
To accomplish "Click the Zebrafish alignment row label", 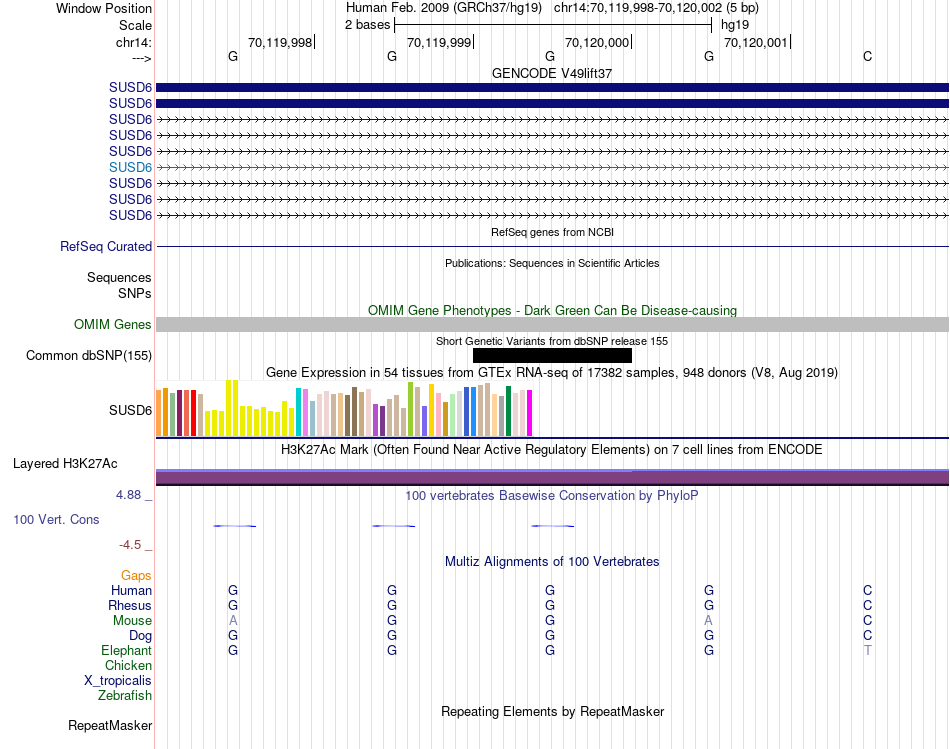I will [x=125, y=696].
